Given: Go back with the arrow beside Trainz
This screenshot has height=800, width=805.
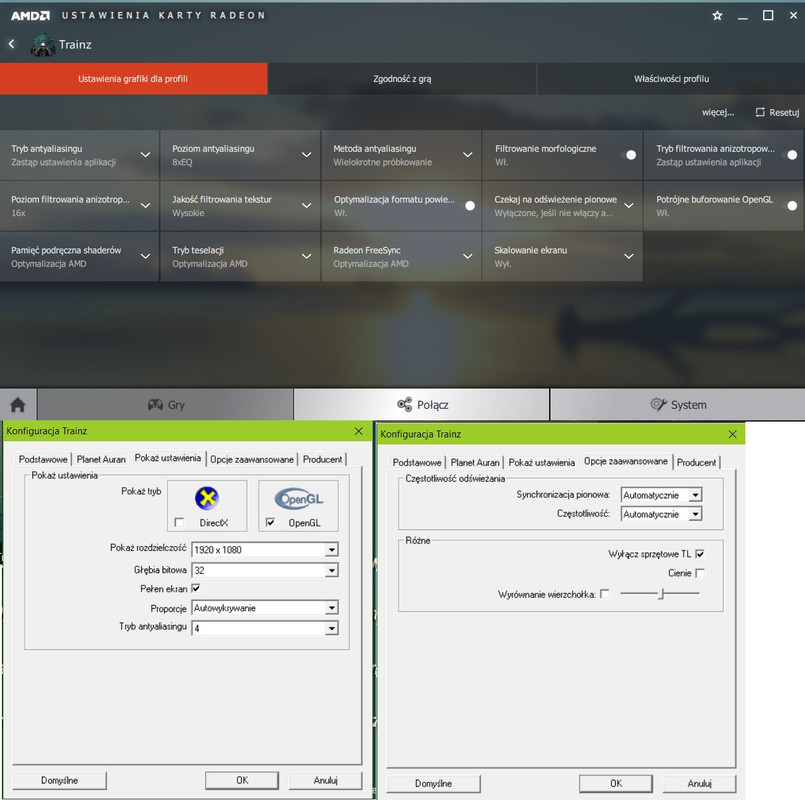Looking at the screenshot, I should pos(11,44).
